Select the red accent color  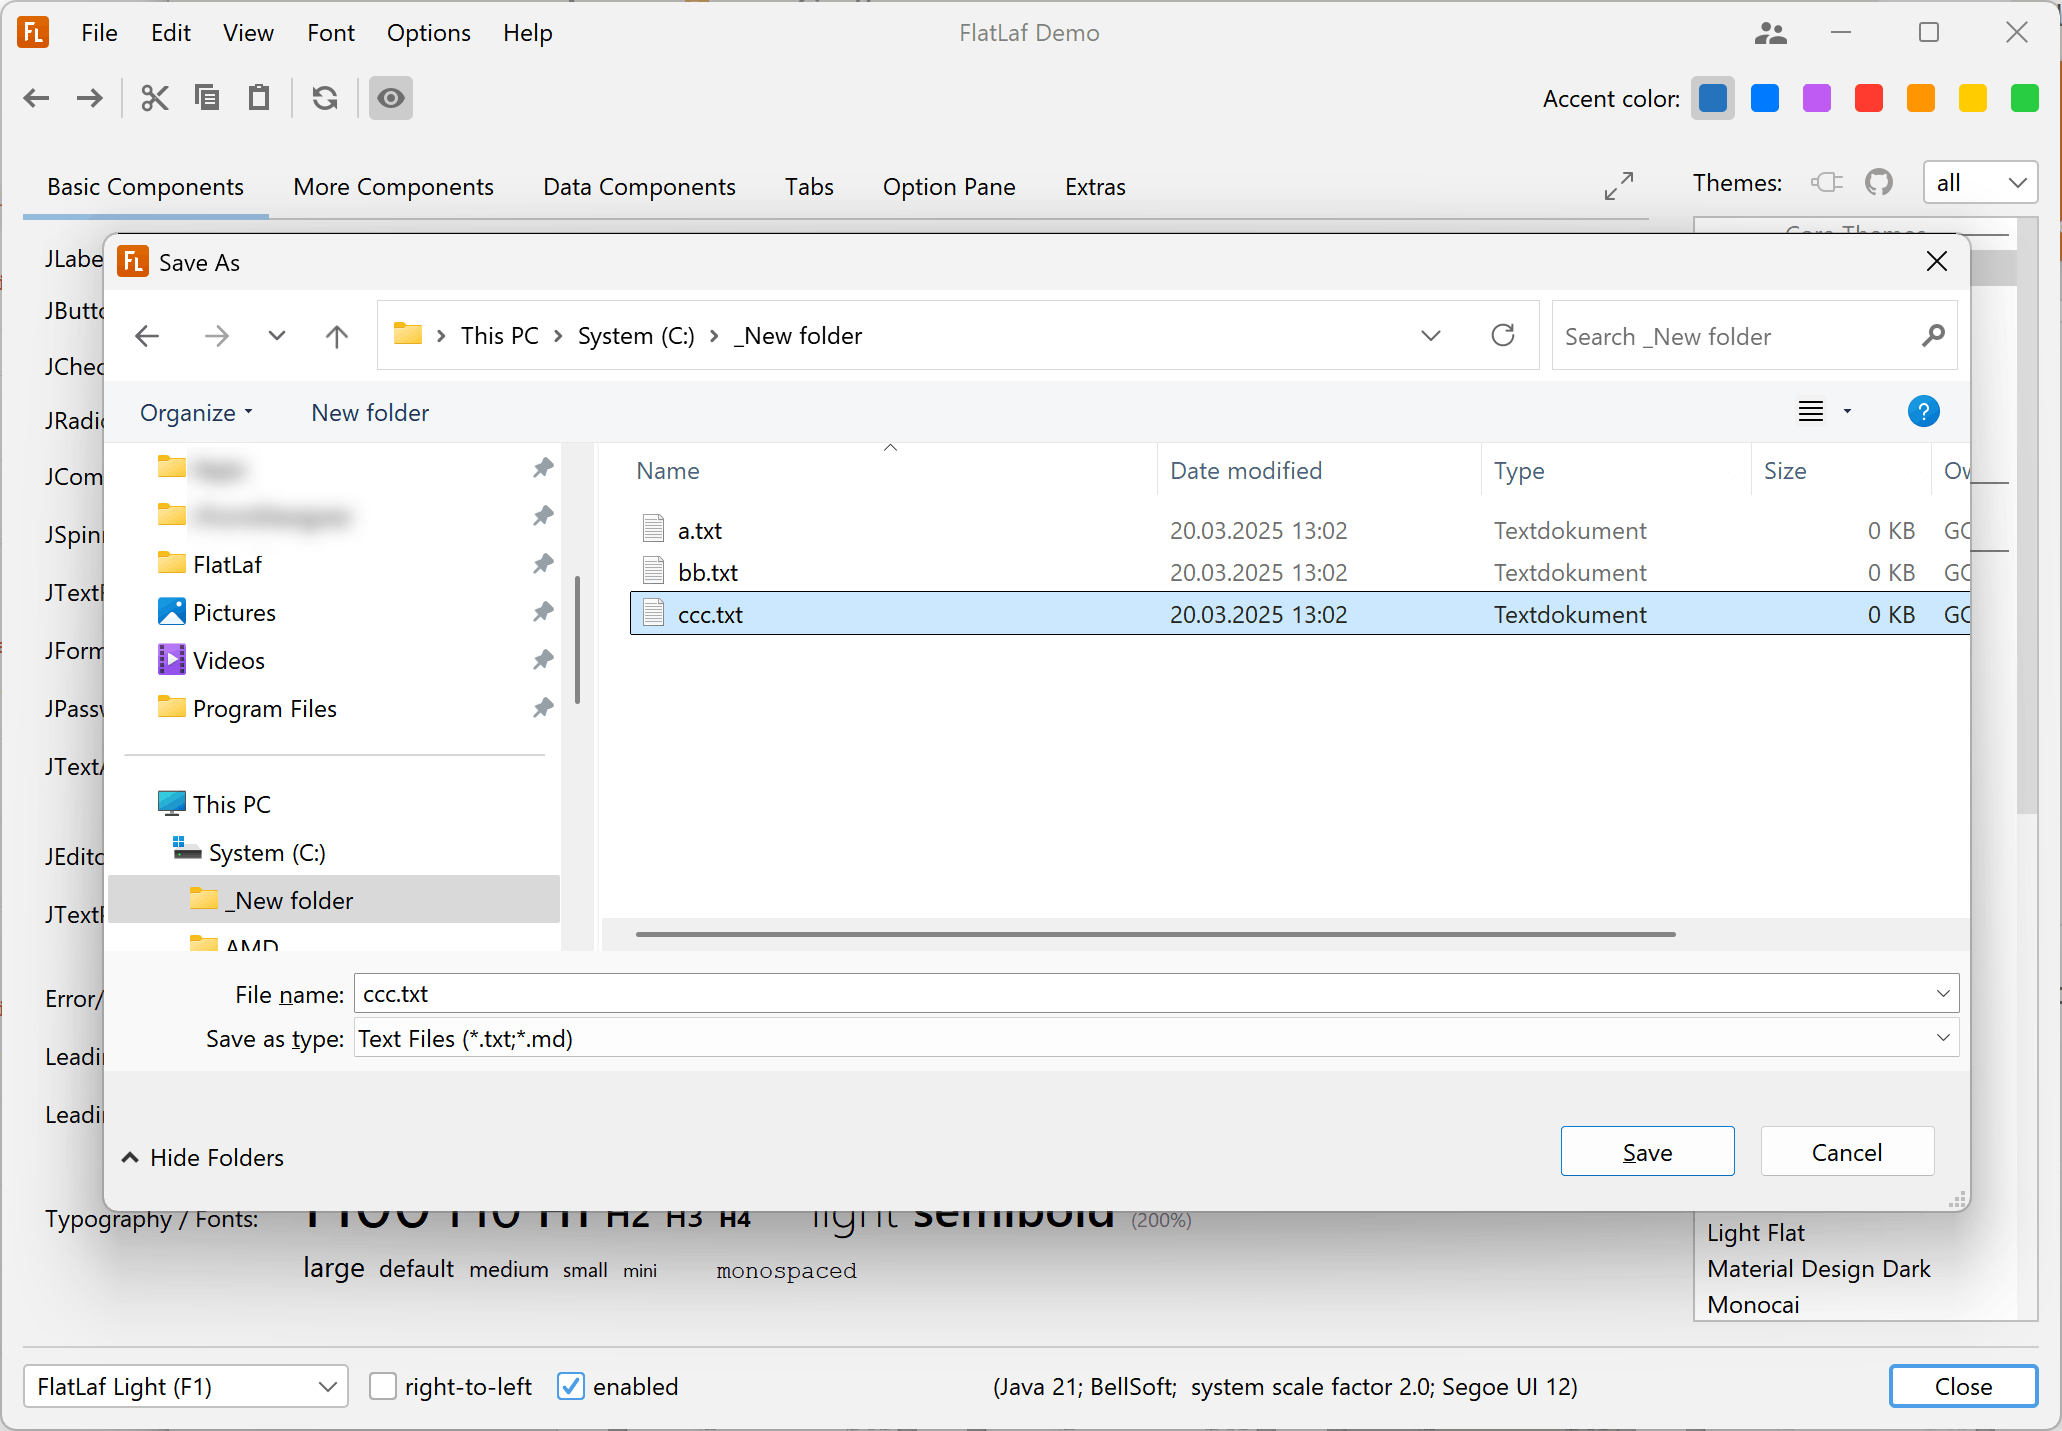coord(1869,98)
